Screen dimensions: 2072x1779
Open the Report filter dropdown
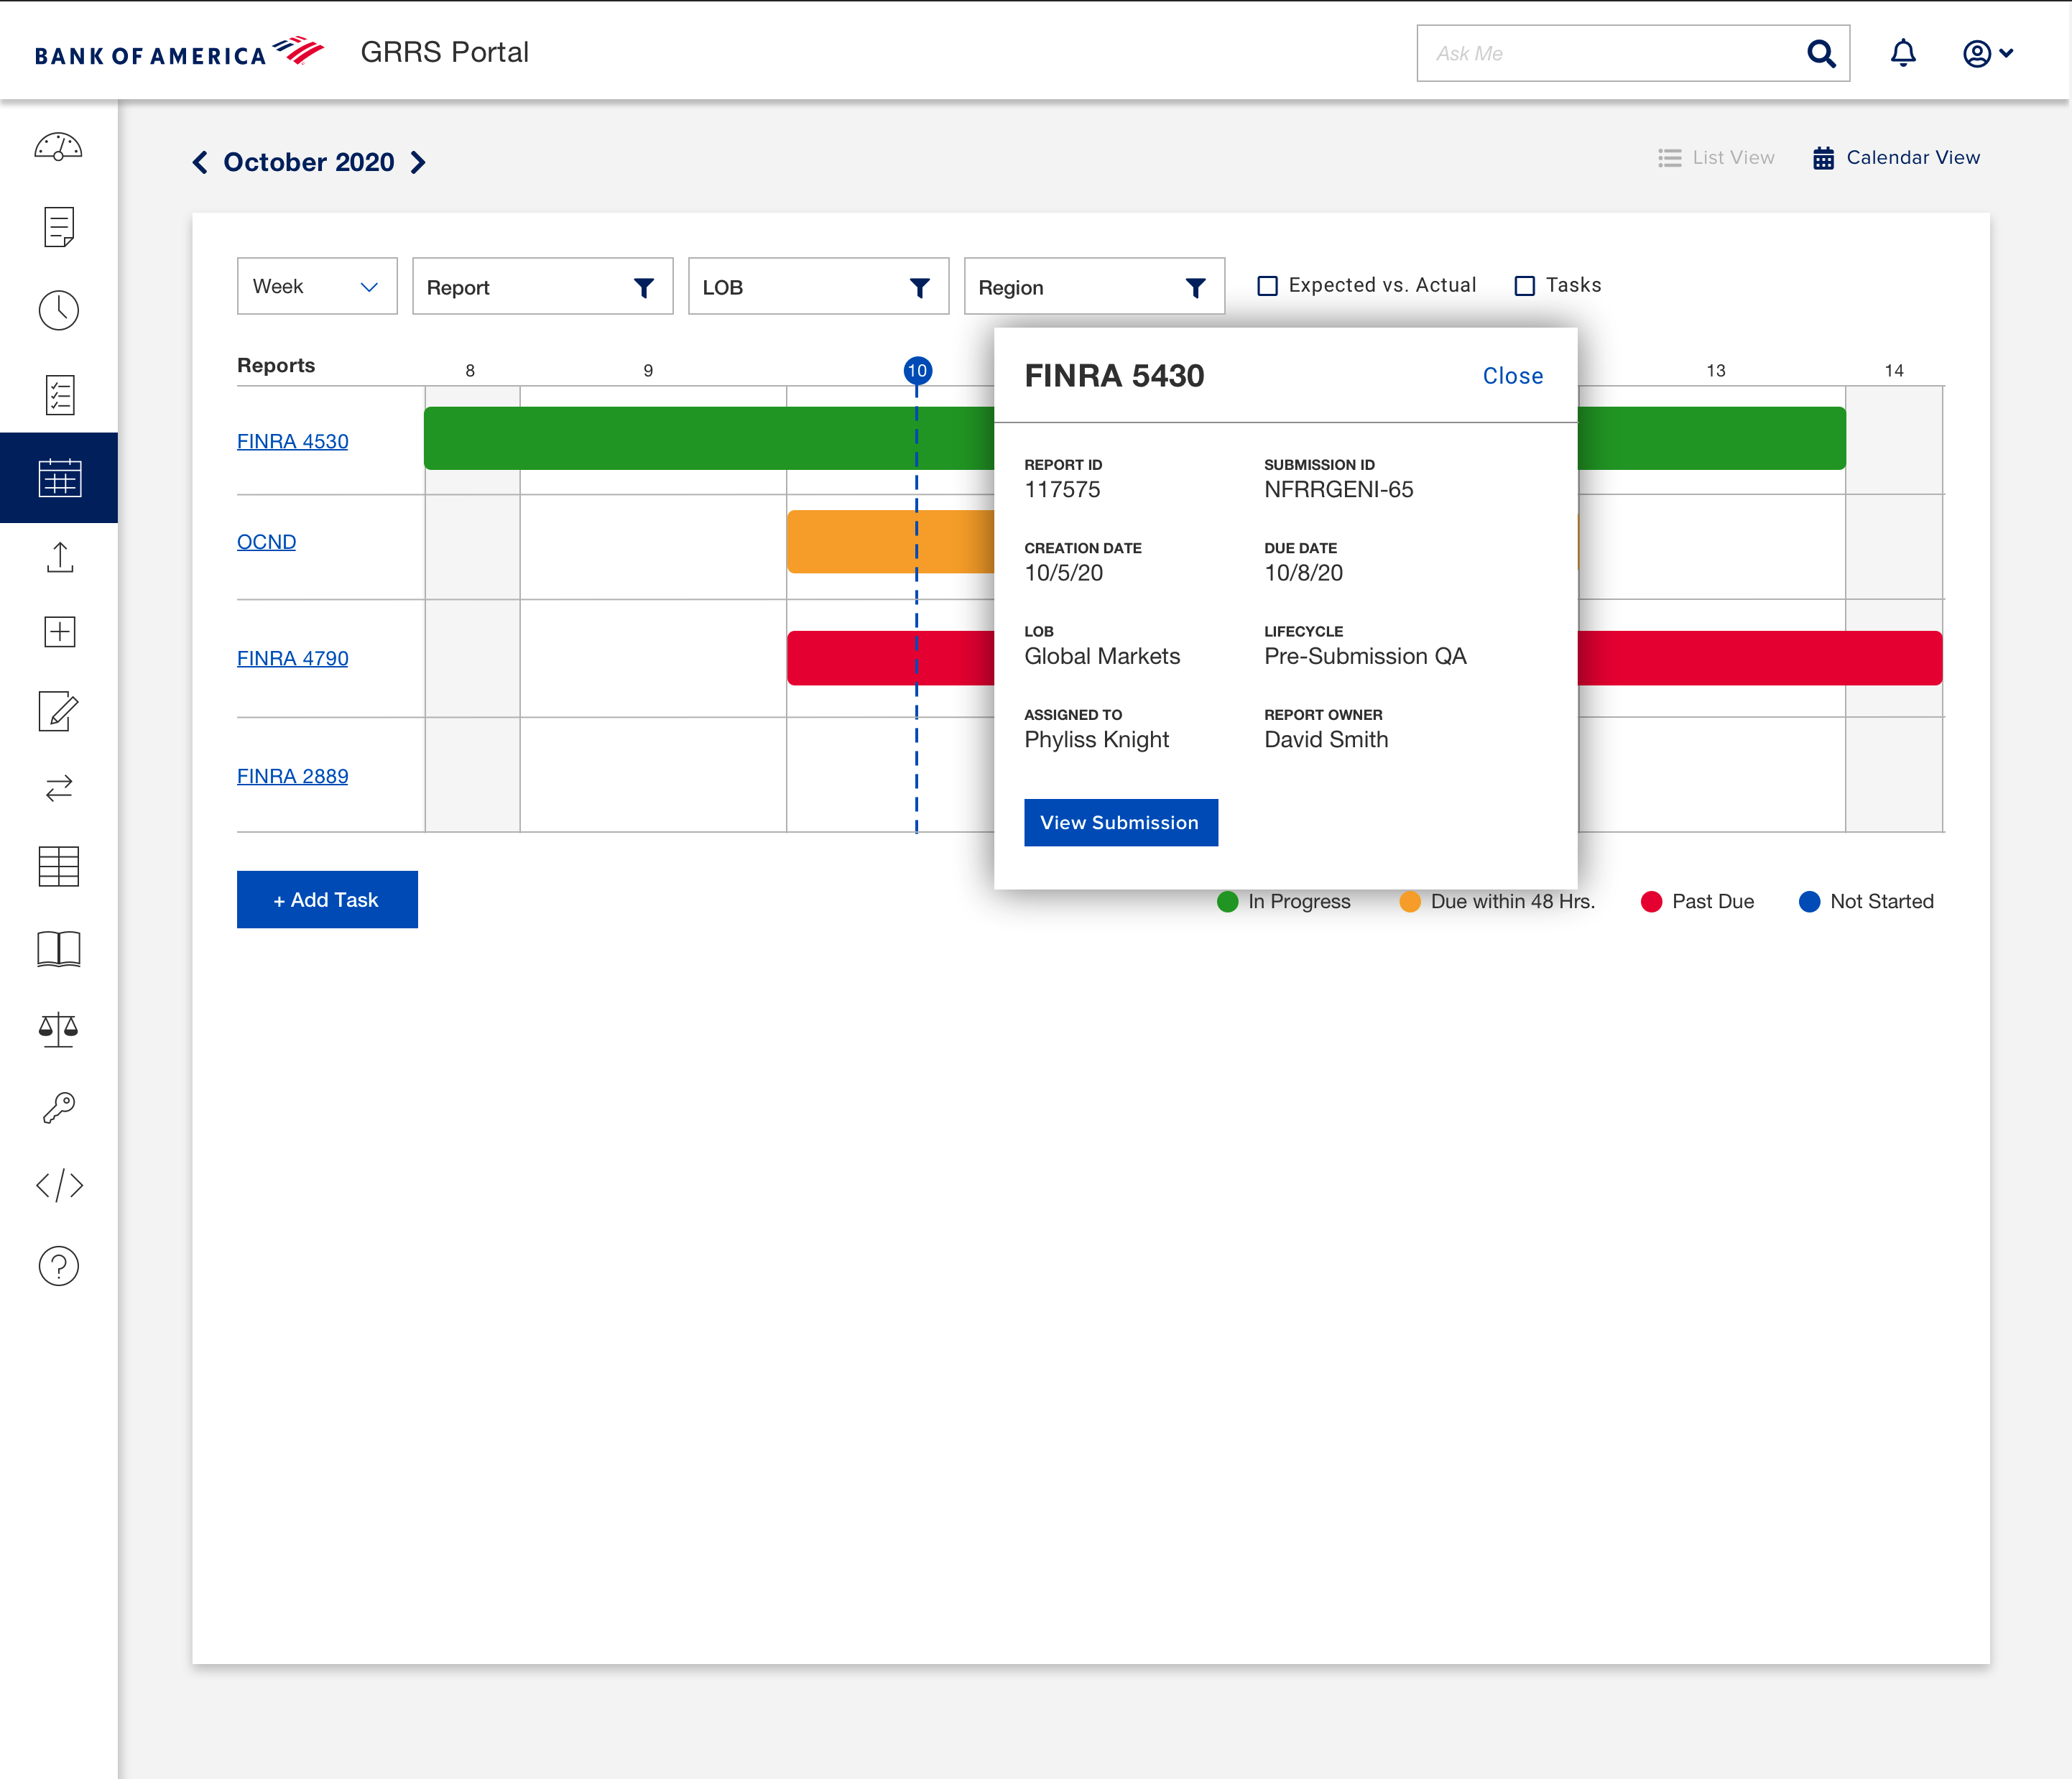tap(542, 287)
